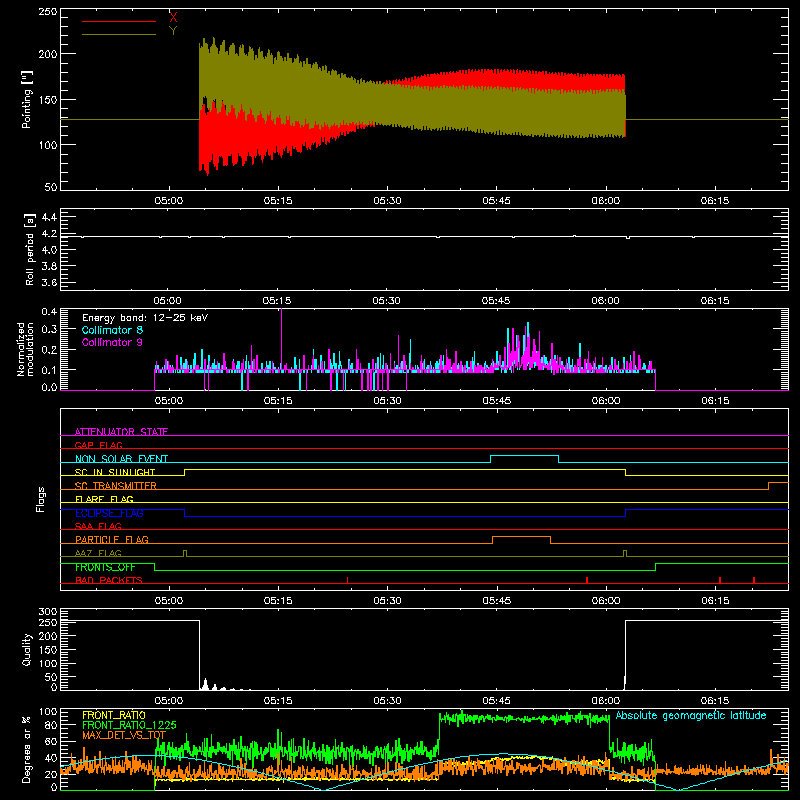Click the yellow FRONT_RATIO legend entry
This screenshot has height=800, width=800.
click(114, 715)
